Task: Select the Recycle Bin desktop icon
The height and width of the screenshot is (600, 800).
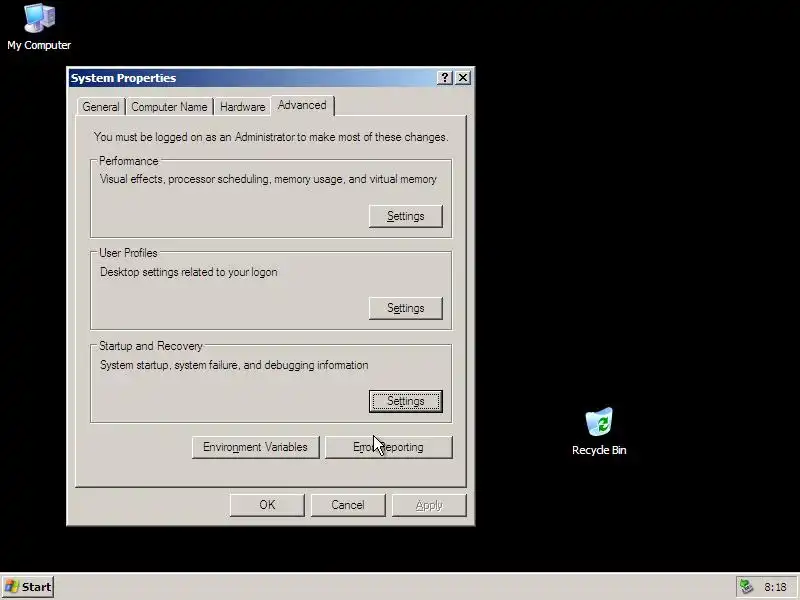Action: (x=599, y=432)
